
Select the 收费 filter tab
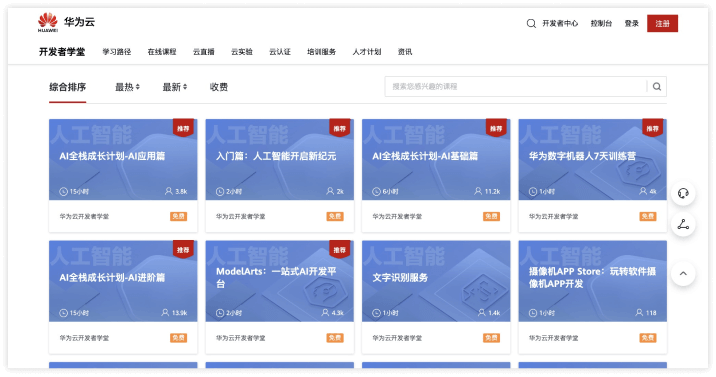click(x=219, y=87)
